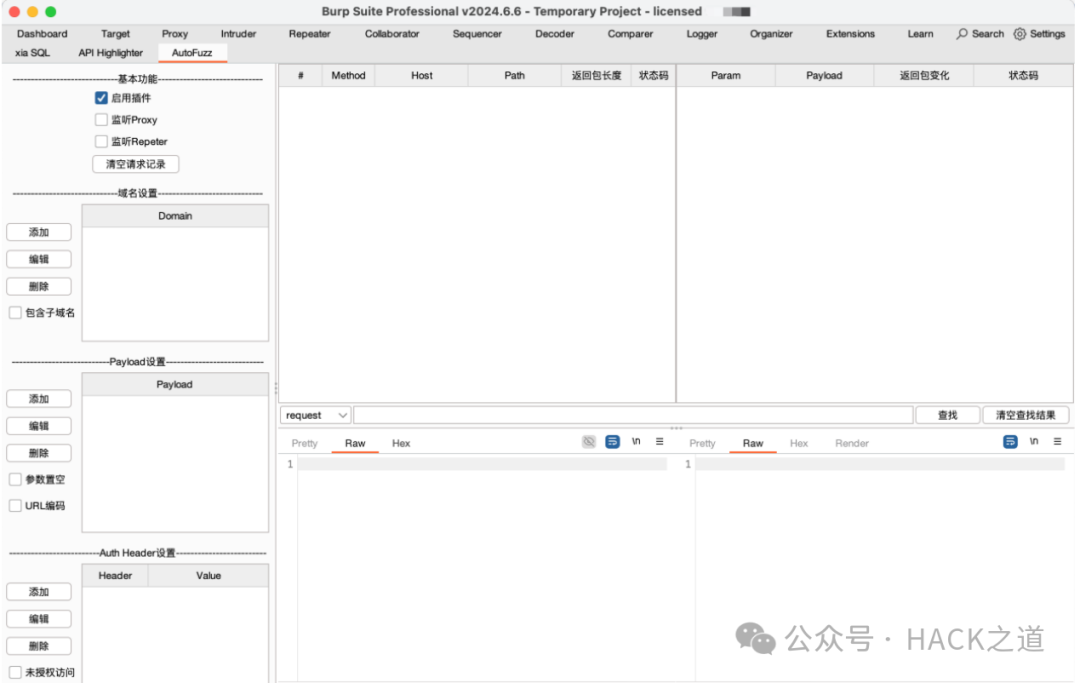This screenshot has width=1080, height=683.
Task: Open the Collaborator tab
Action: pos(392,34)
